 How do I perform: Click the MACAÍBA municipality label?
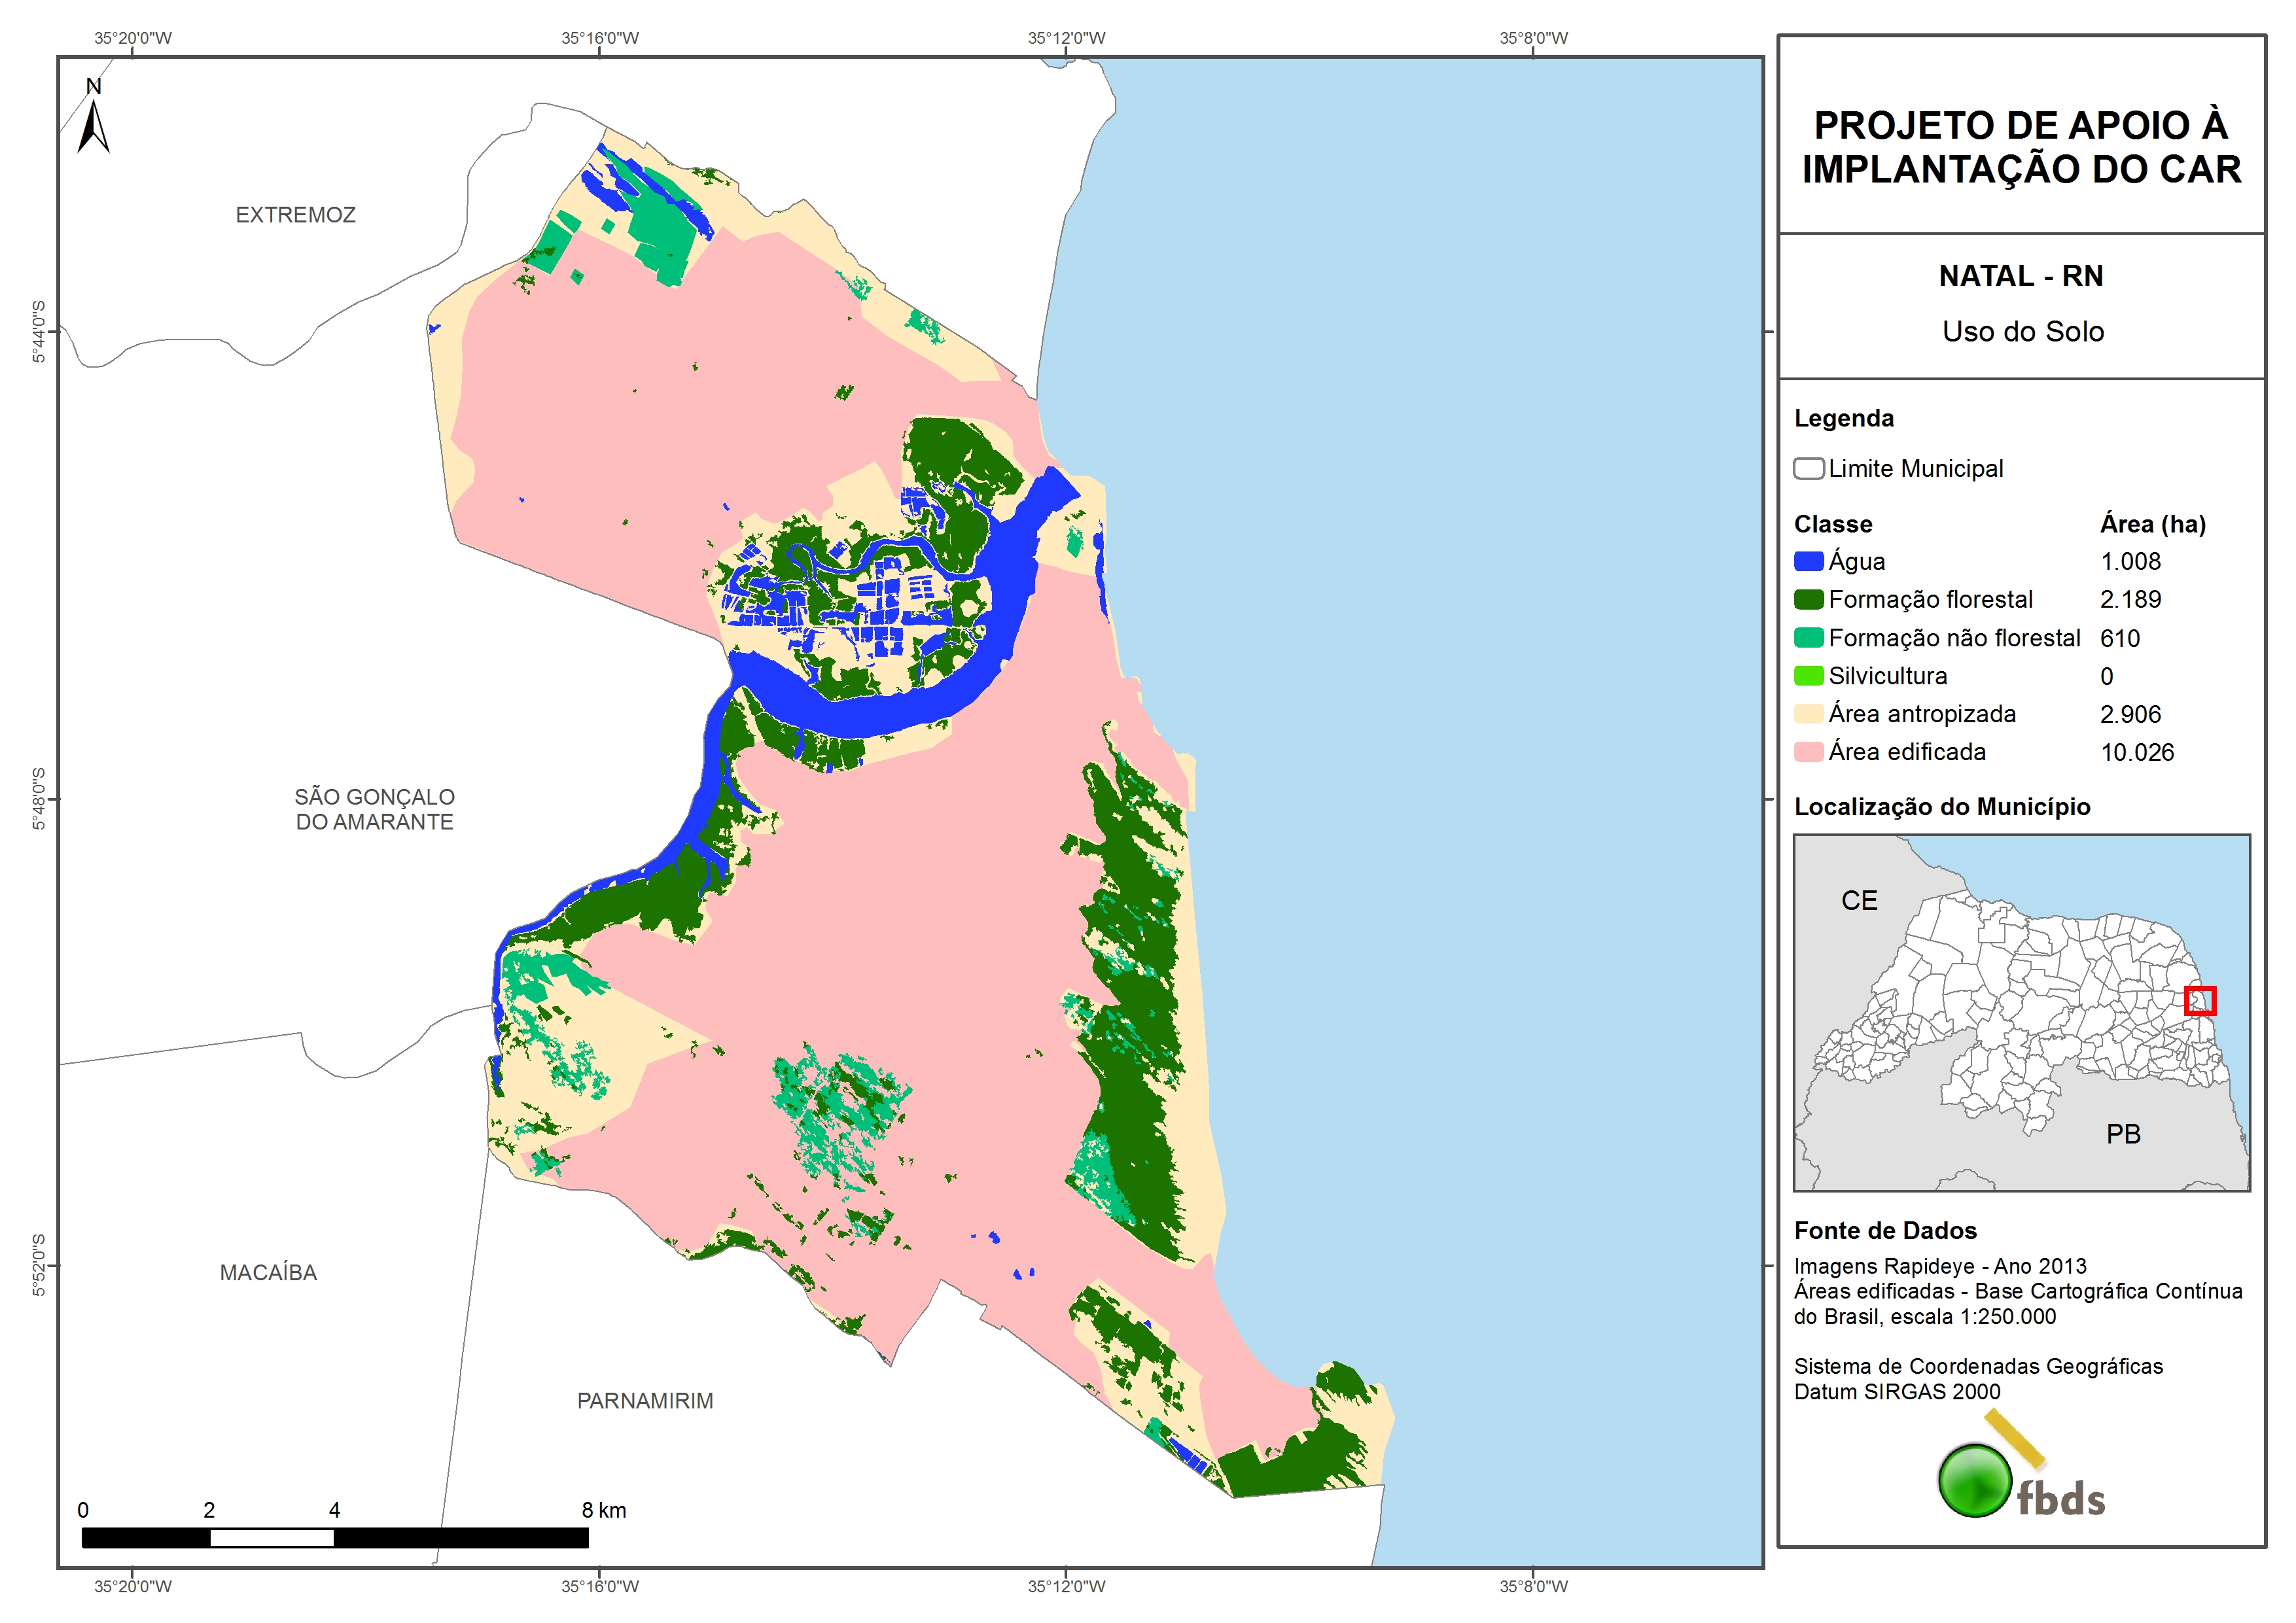coord(268,1273)
